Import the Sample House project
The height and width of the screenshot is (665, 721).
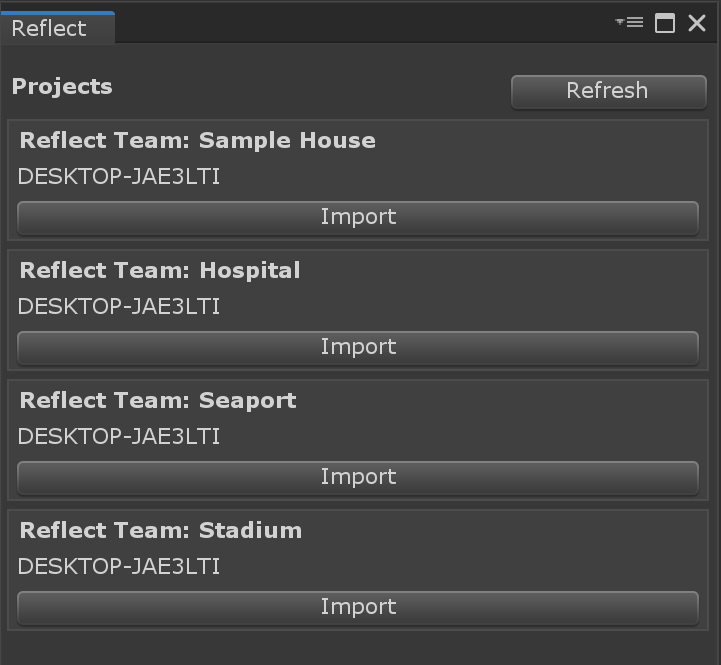pos(358,218)
